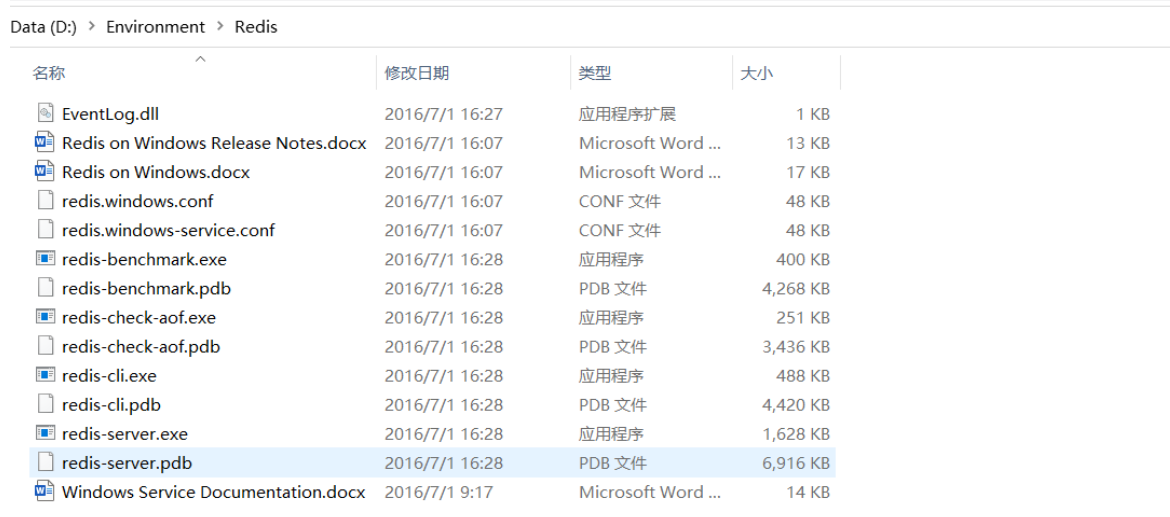1170x517 pixels.
Task: Click date 2016/7/1 9:17 of Windows Service Documentation
Action: coord(438,492)
